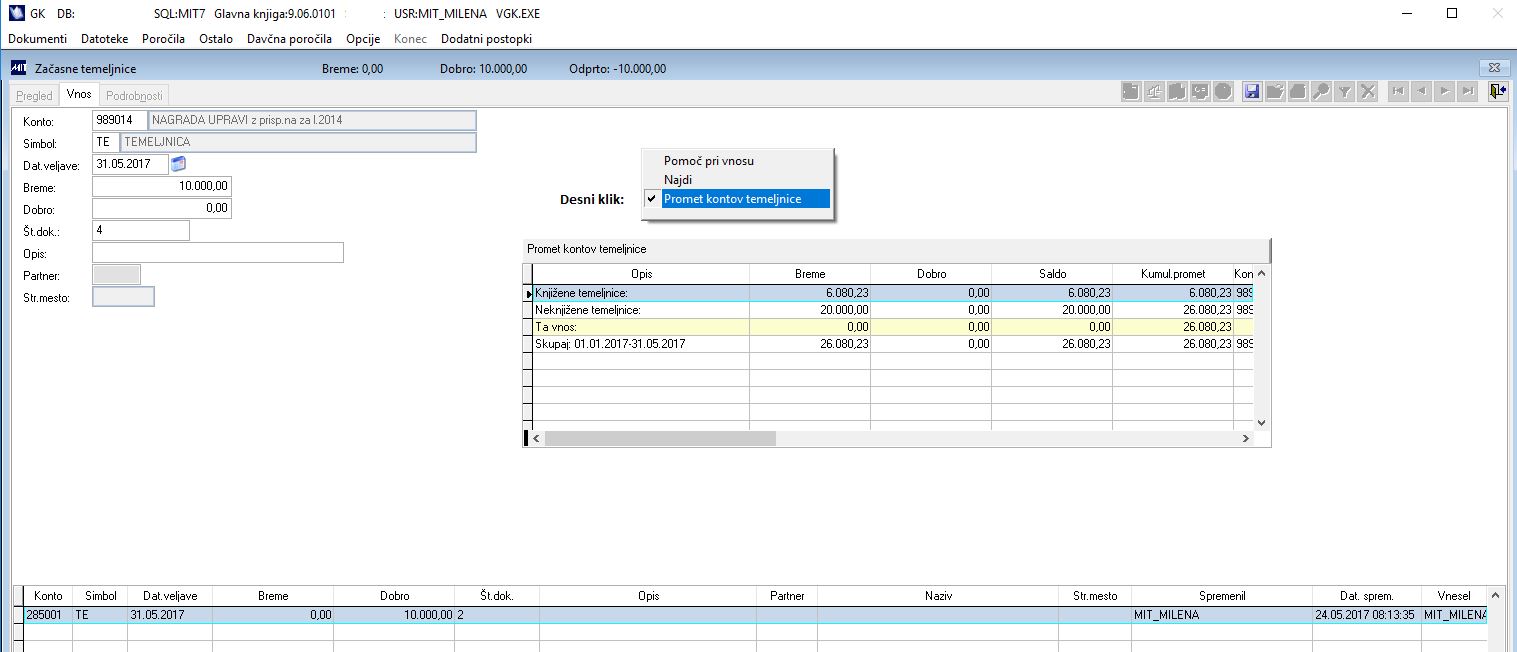Viewport: 1517px width, 652px height.
Task: Open the calendar picker beside Dat.veljave
Action: click(x=179, y=164)
